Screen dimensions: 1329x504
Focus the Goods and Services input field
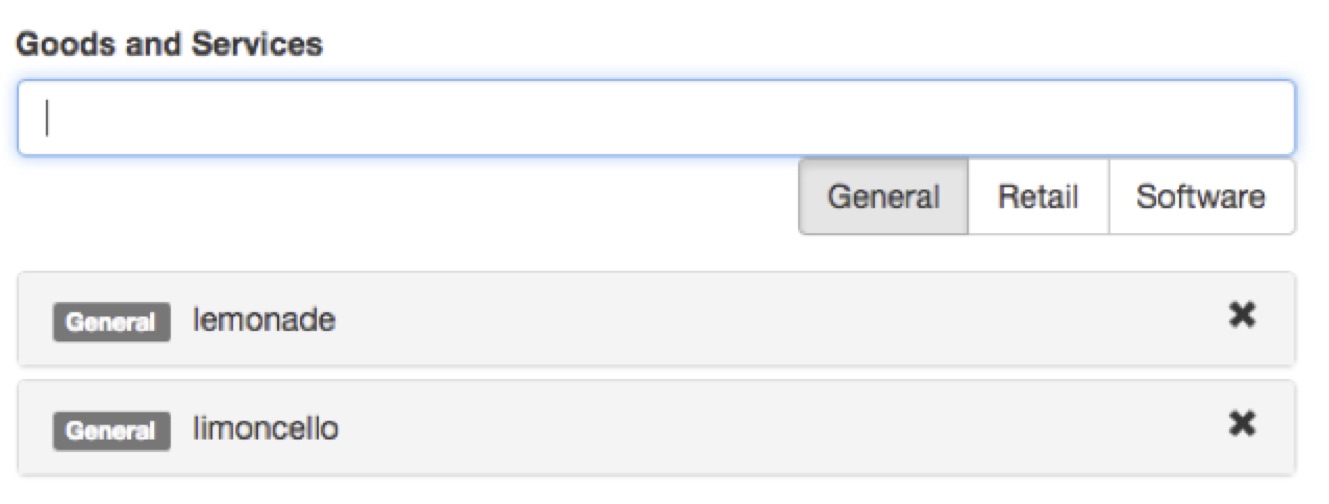[x=656, y=118]
